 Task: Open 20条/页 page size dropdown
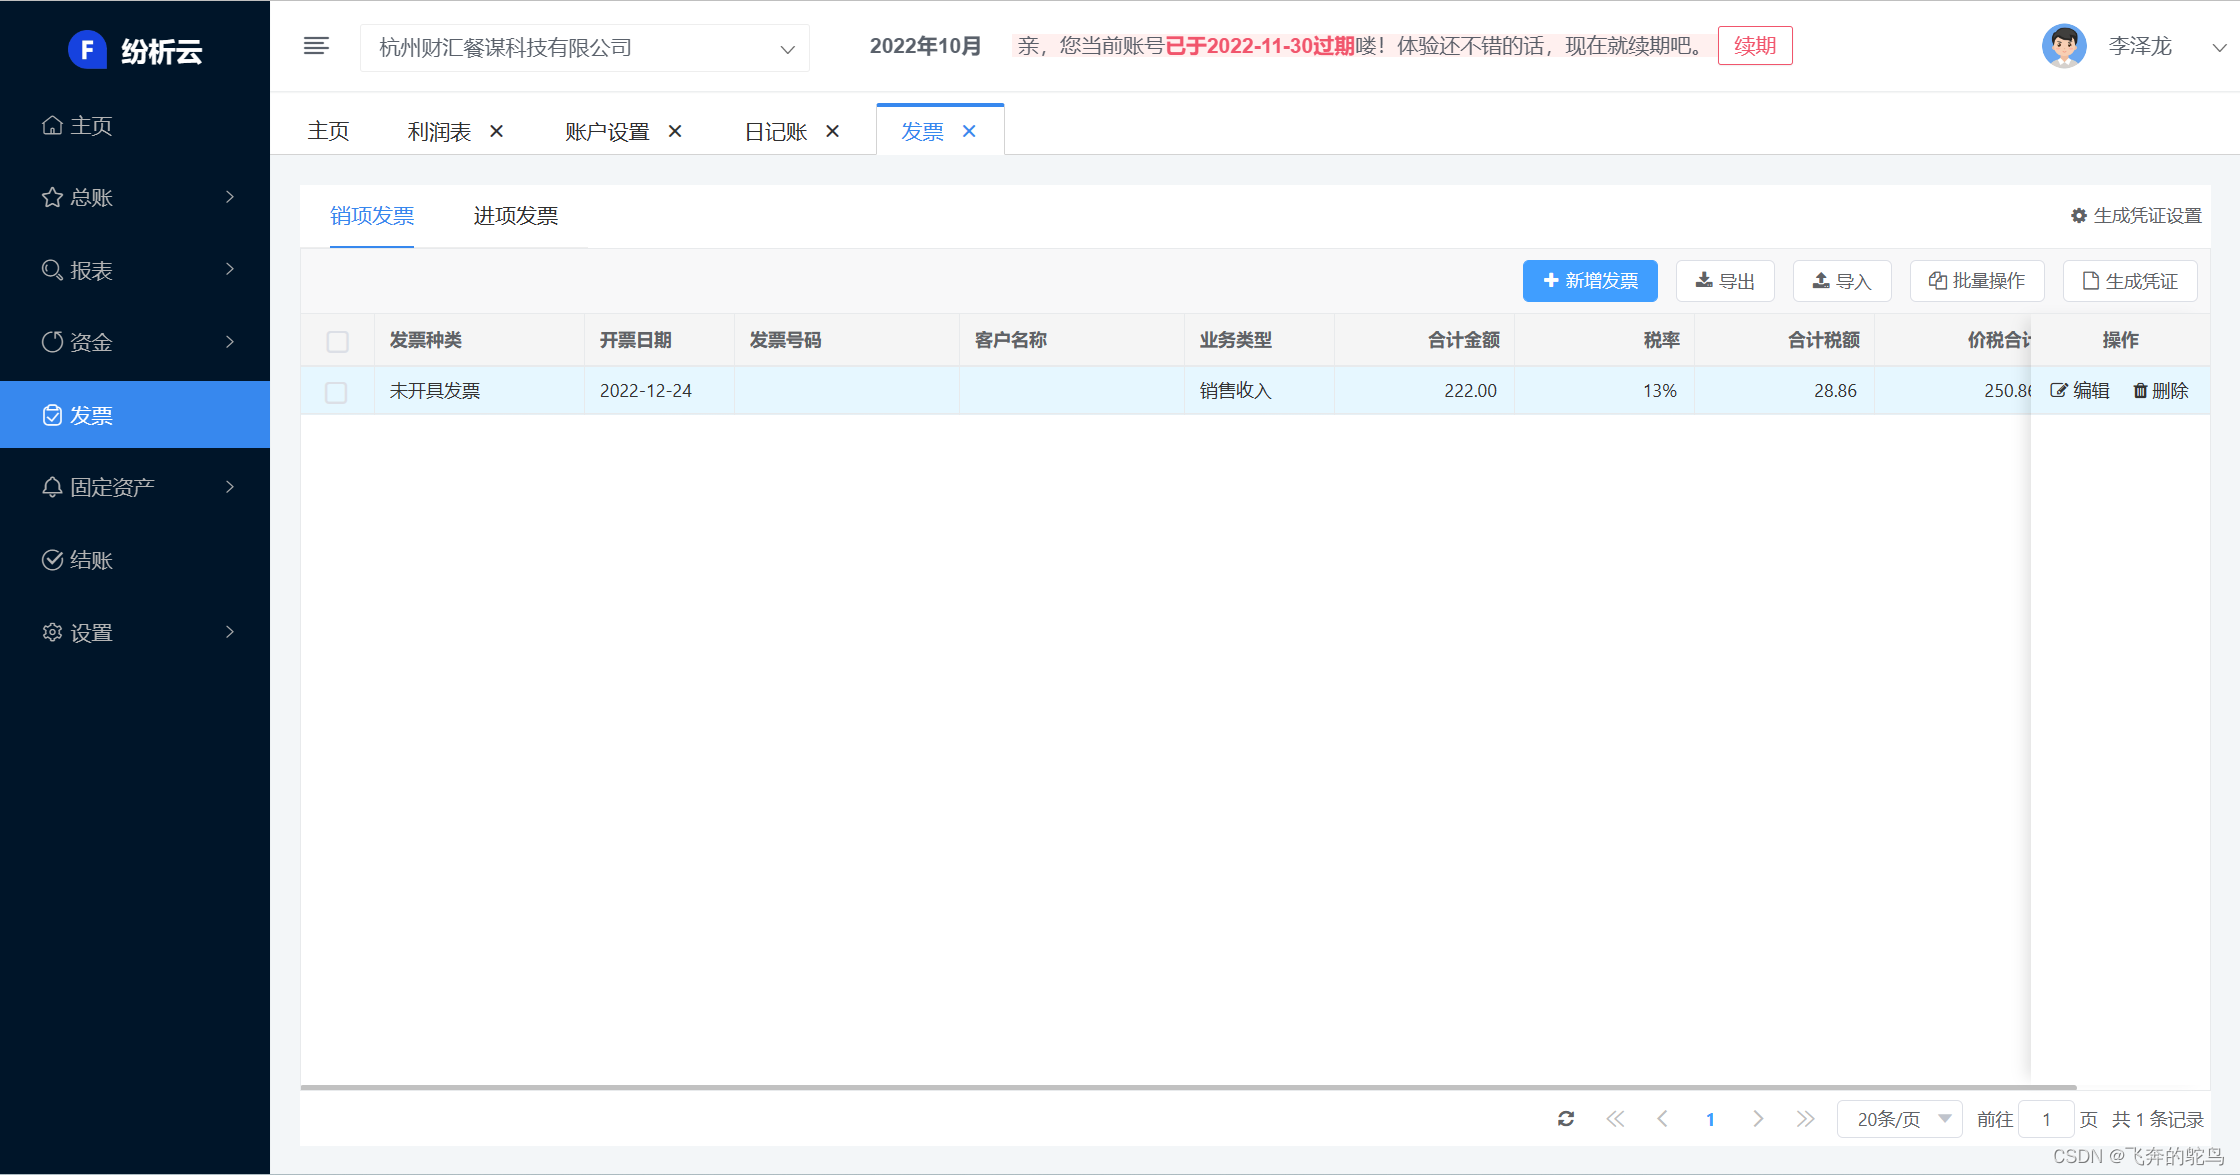pyautogui.click(x=1899, y=1119)
